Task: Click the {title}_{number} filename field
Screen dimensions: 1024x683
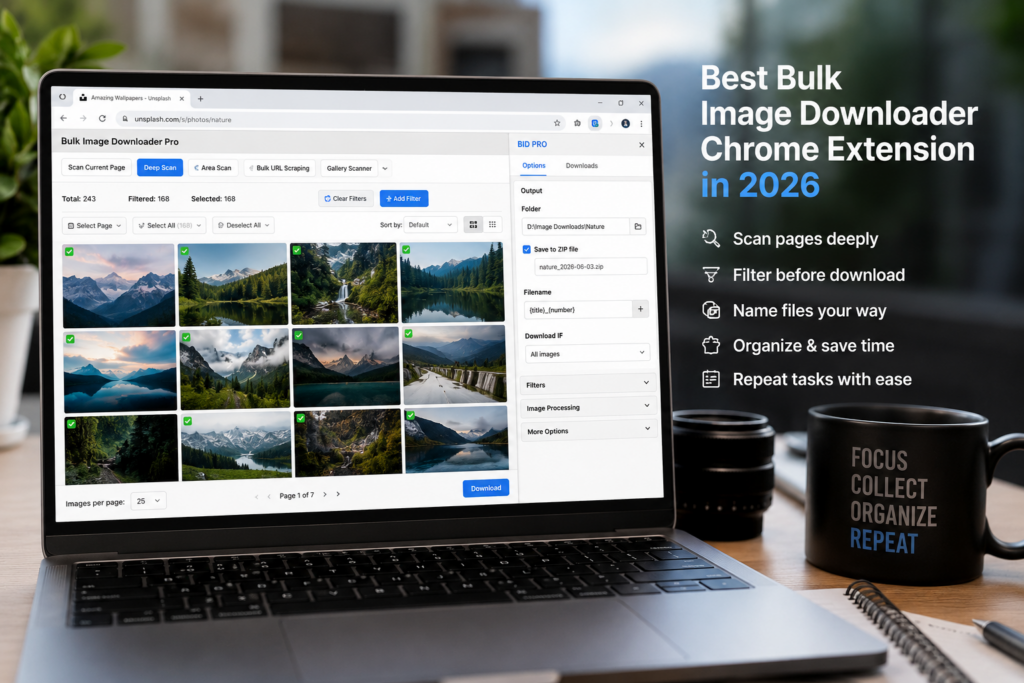Action: tap(579, 310)
